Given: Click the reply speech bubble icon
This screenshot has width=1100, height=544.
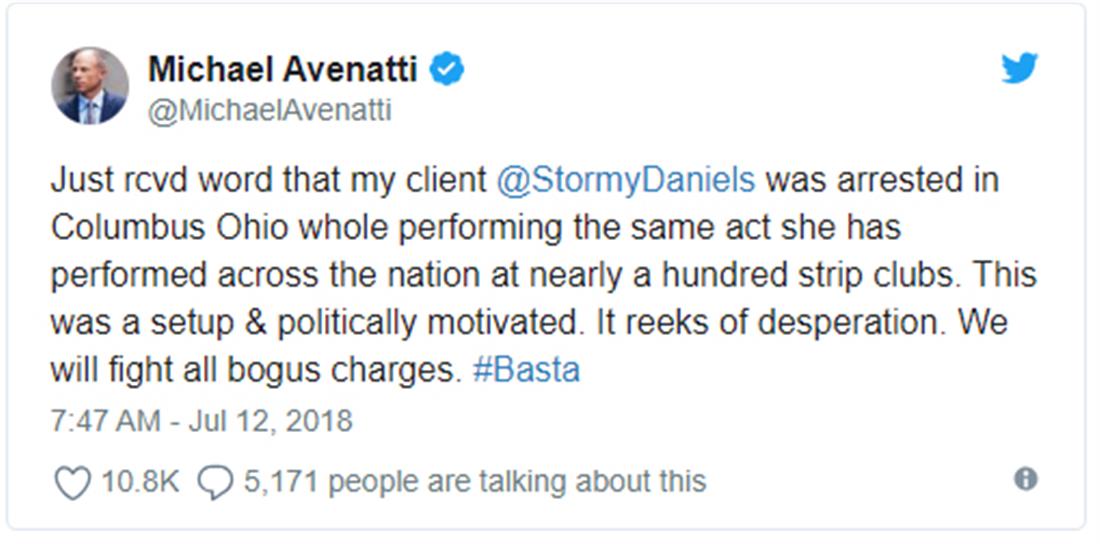Looking at the screenshot, I should point(215,482).
